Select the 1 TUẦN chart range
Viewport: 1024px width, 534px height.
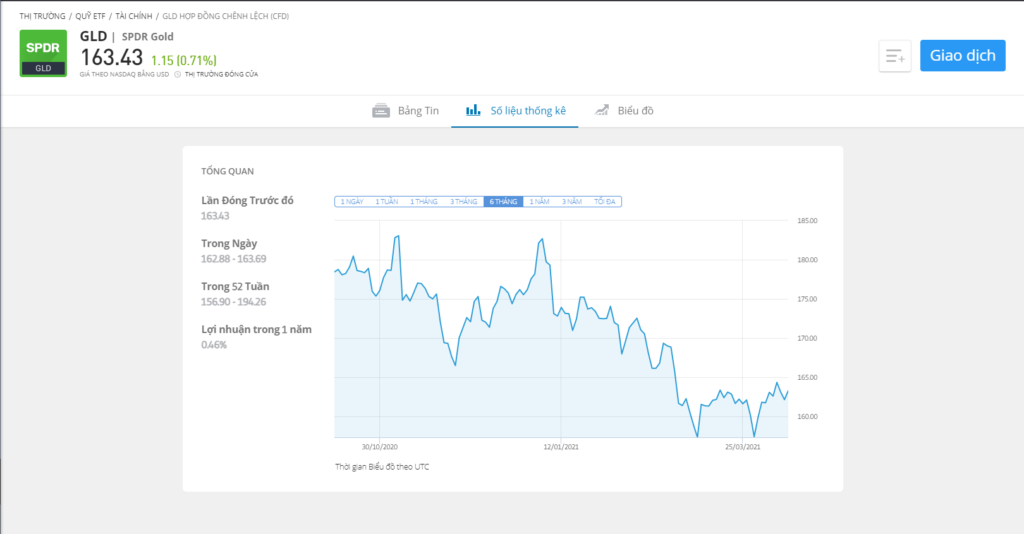[x=387, y=202]
